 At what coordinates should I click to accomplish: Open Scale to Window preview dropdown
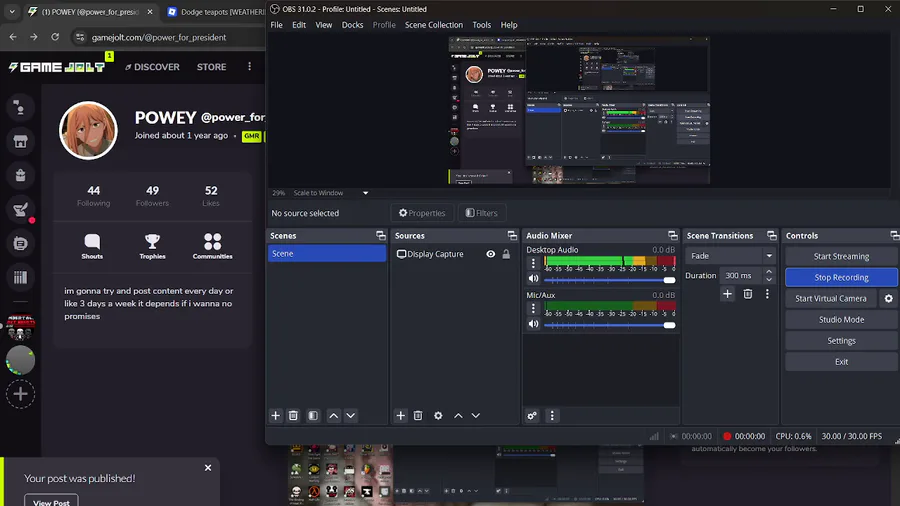click(331, 193)
